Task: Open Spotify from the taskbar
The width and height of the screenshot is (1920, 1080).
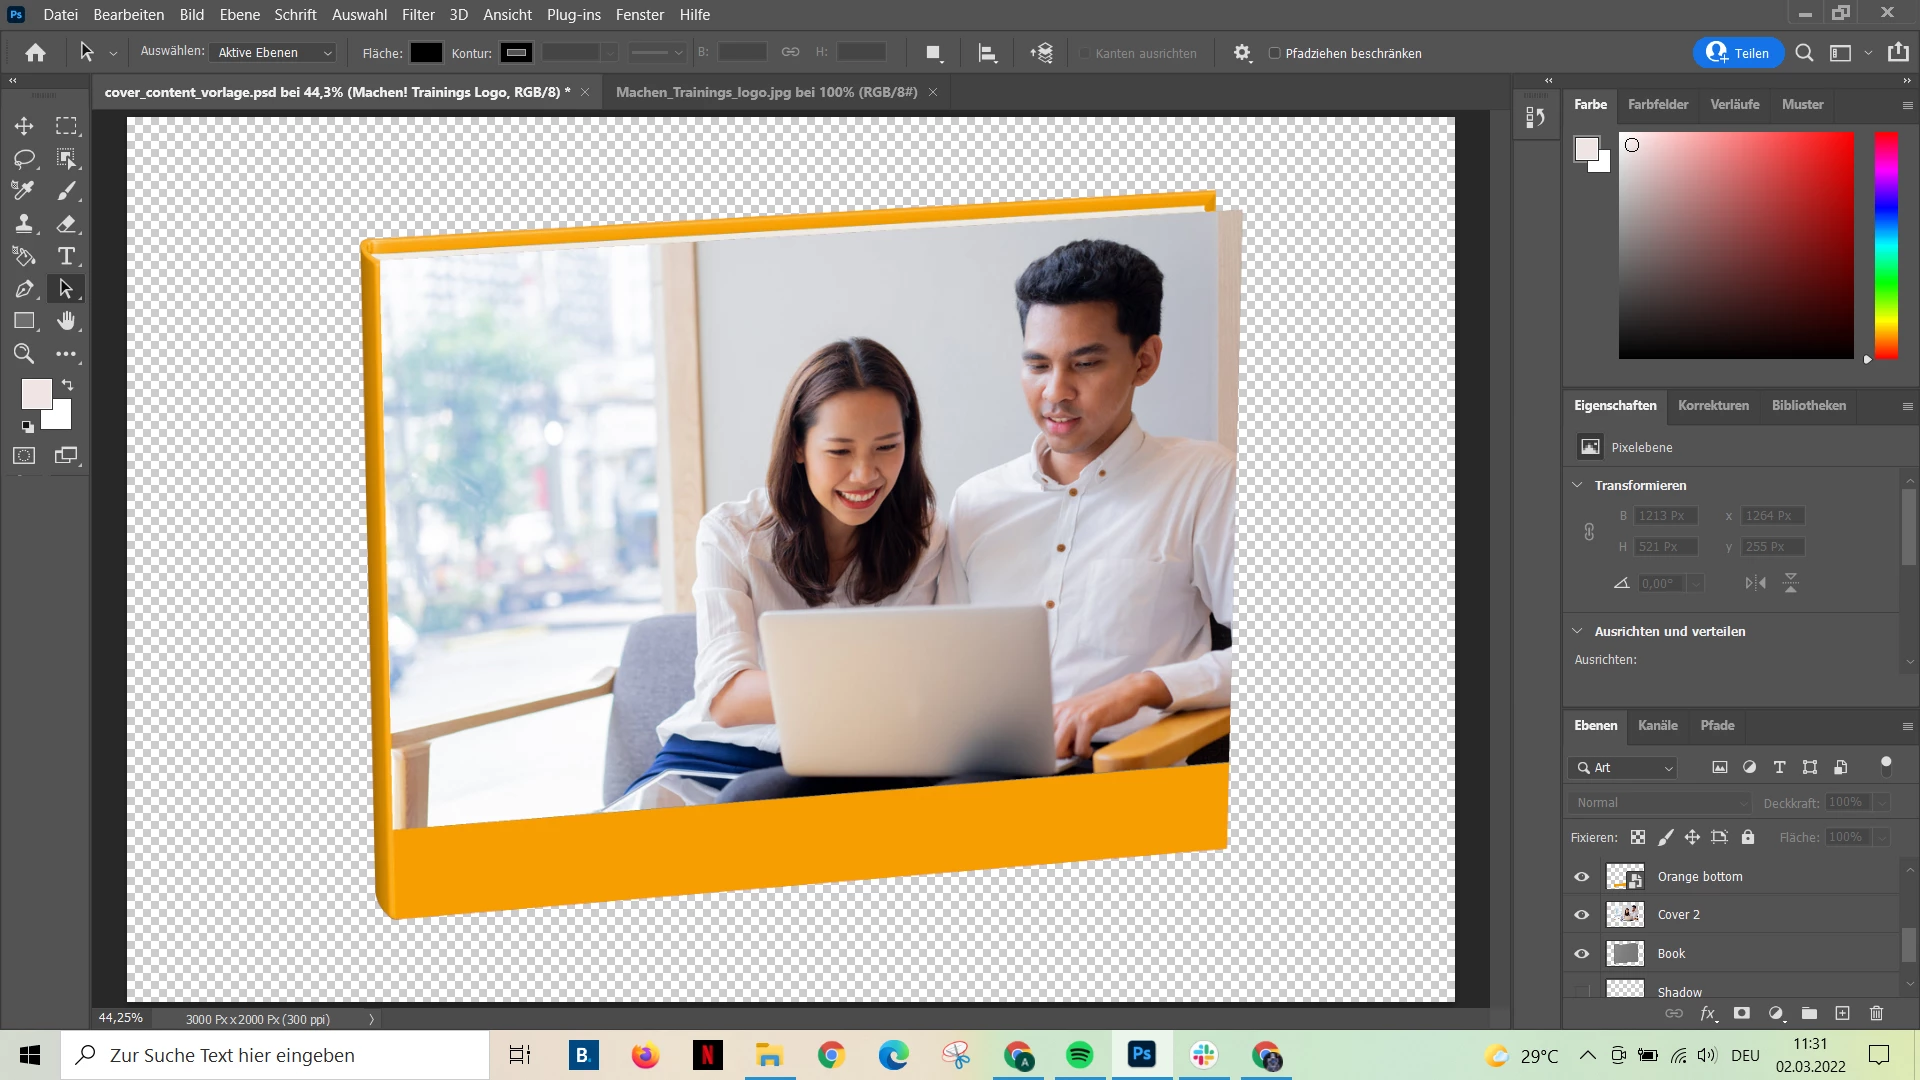Action: tap(1080, 1055)
